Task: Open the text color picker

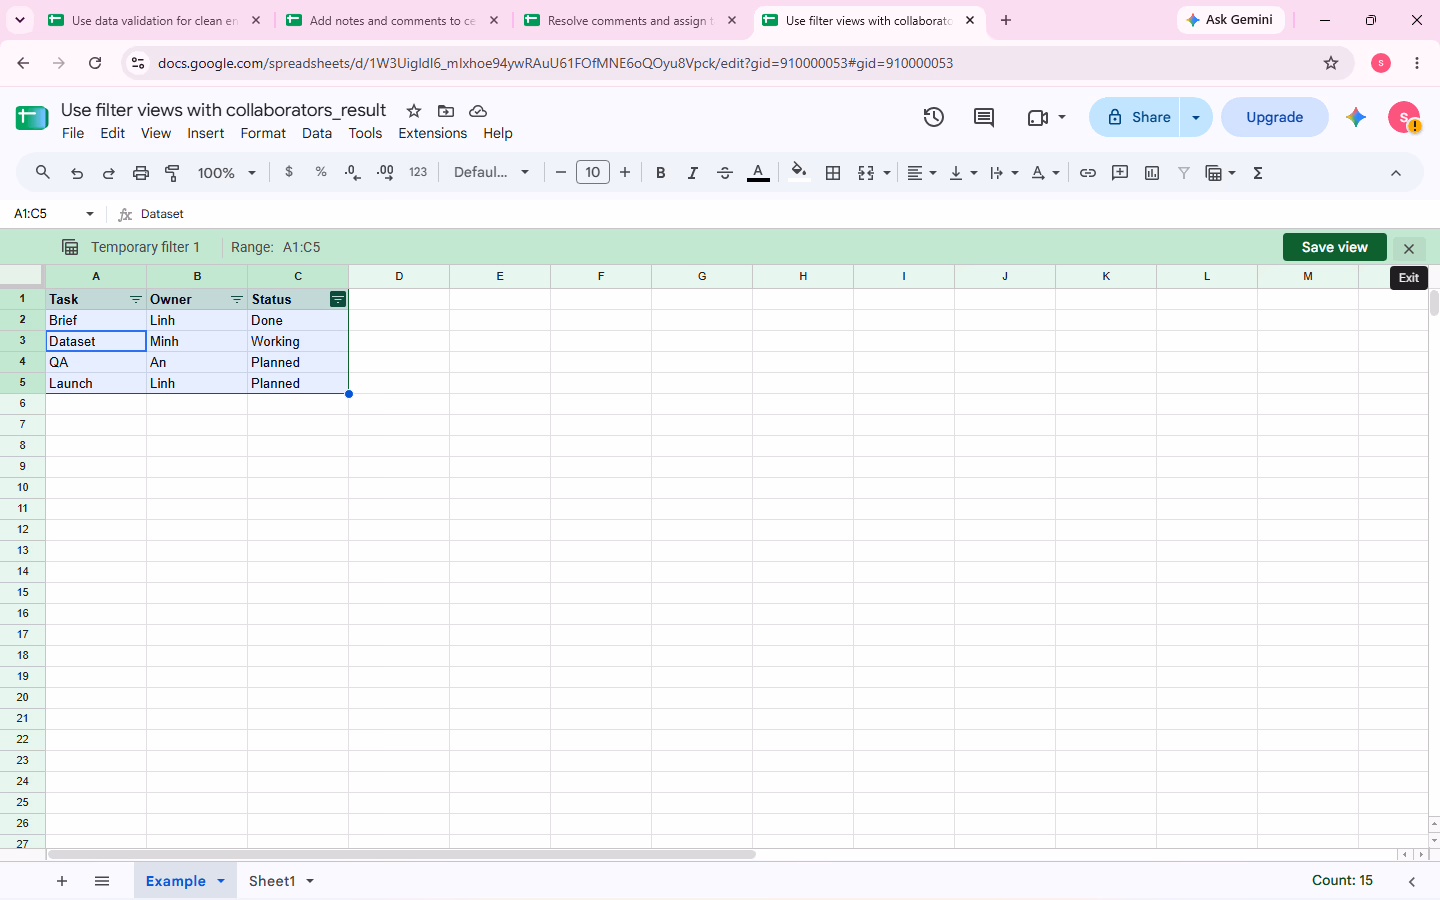Action: pyautogui.click(x=759, y=173)
